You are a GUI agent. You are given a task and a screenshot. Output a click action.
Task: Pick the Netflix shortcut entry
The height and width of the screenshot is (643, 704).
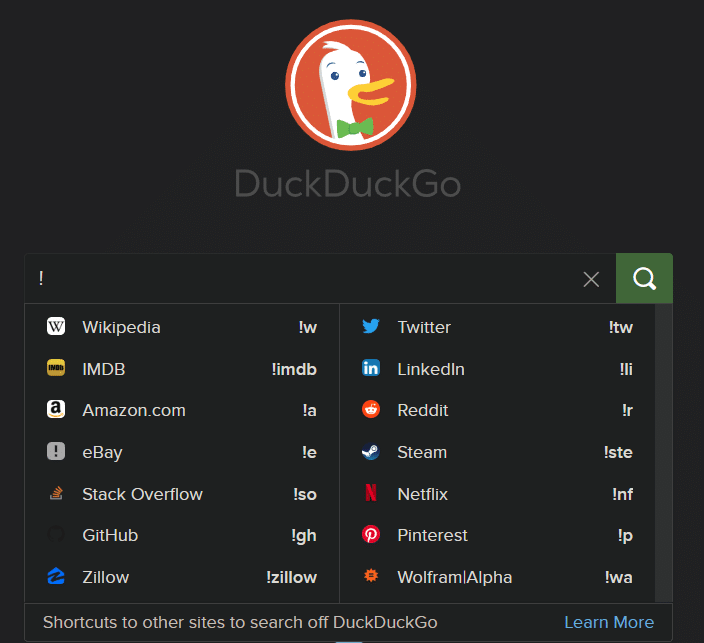[x=497, y=494]
